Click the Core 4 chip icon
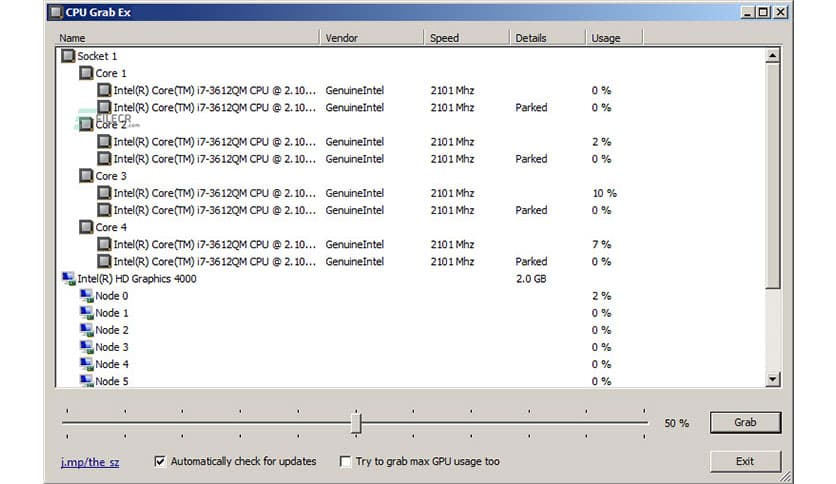 (86, 227)
